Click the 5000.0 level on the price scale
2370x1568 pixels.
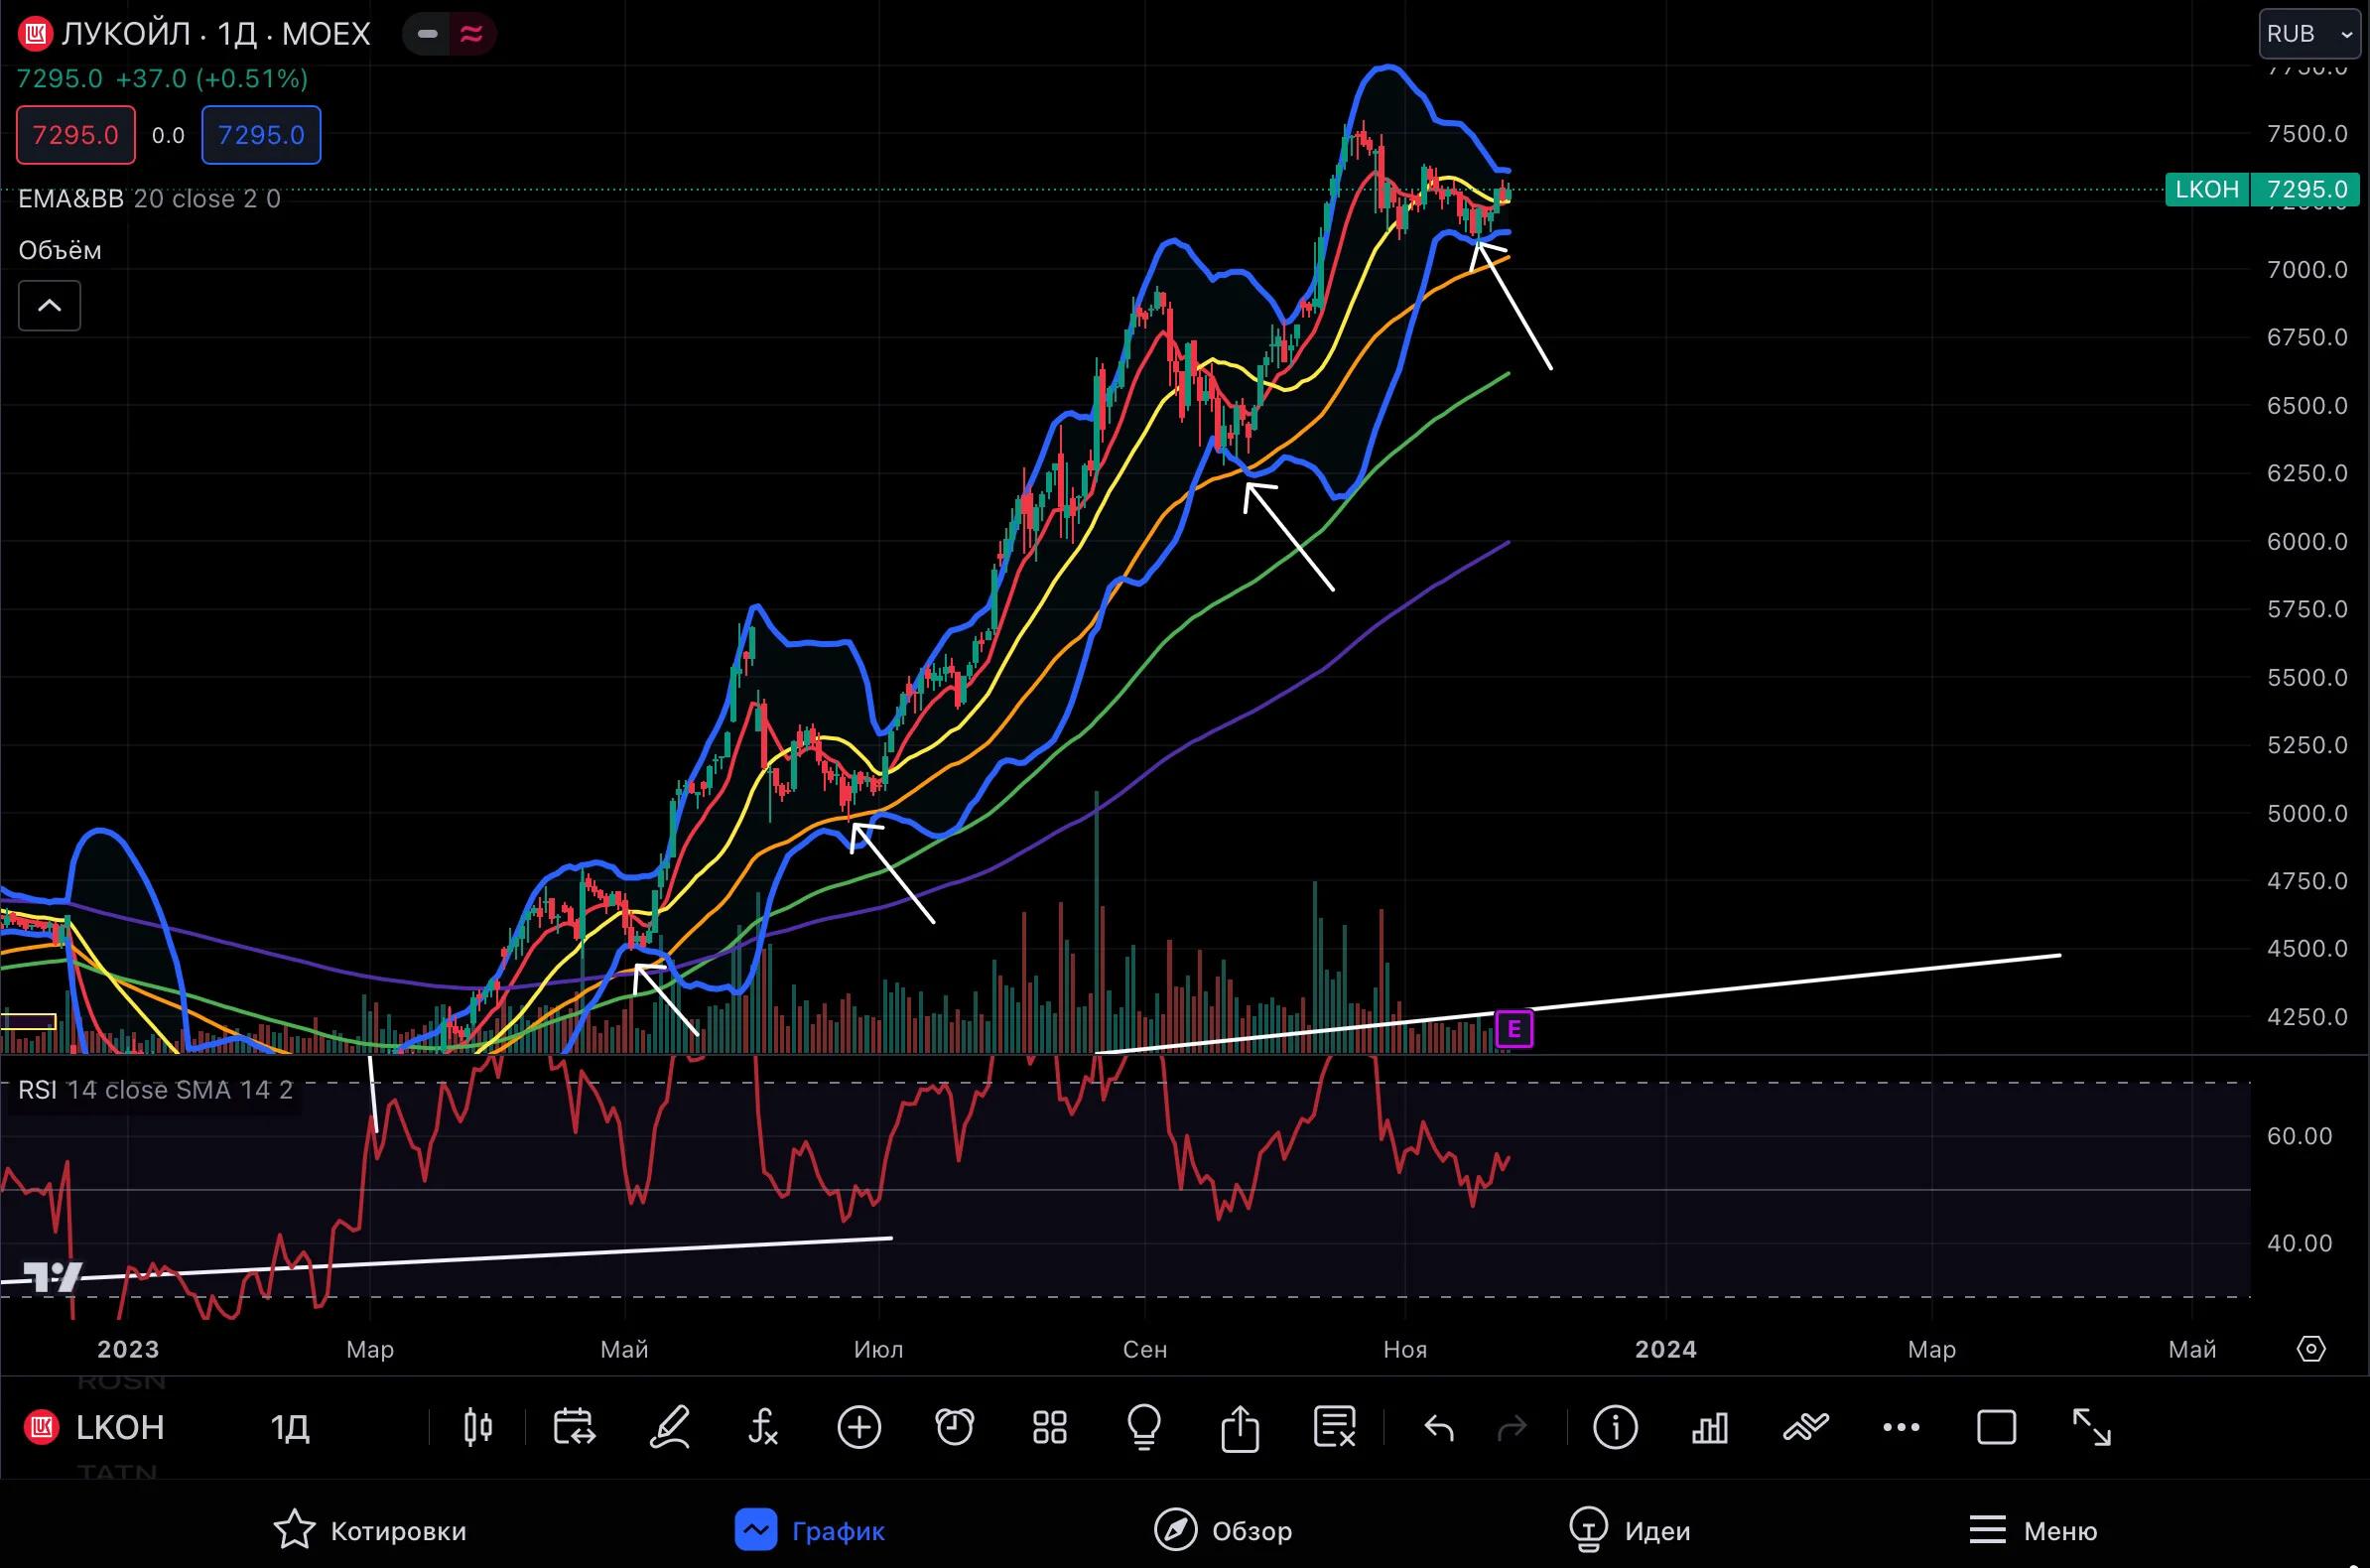2307,813
